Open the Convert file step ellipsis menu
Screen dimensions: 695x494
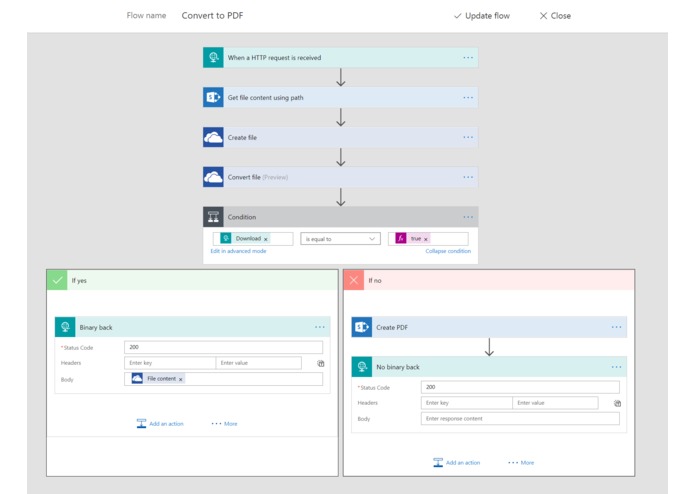pos(468,177)
